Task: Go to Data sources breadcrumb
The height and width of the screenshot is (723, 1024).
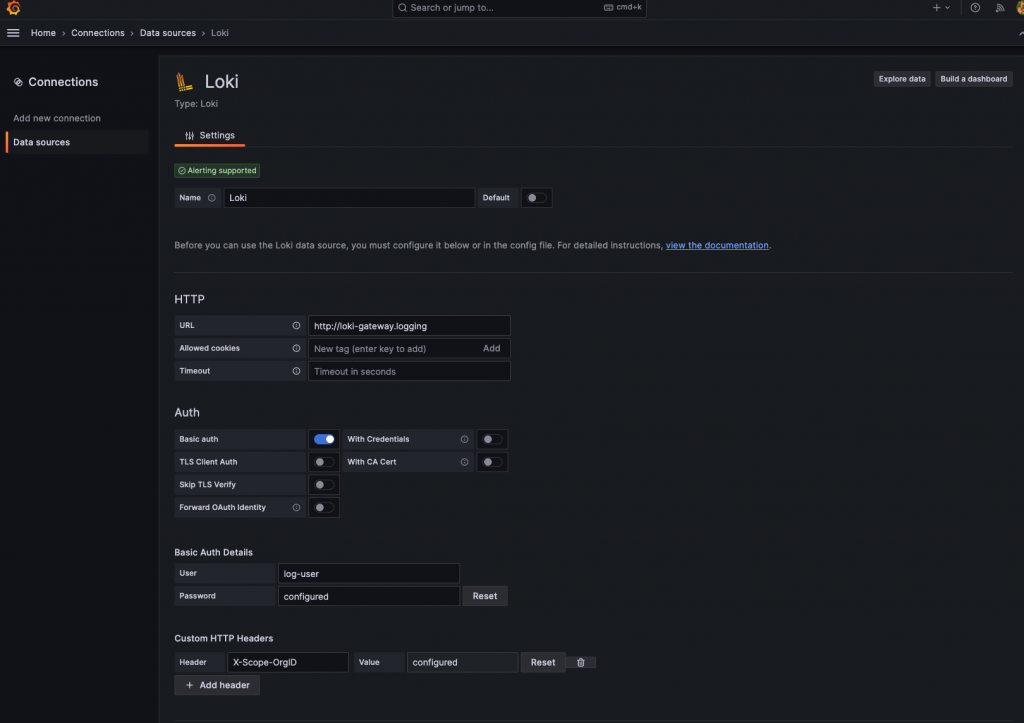Action: (168, 33)
